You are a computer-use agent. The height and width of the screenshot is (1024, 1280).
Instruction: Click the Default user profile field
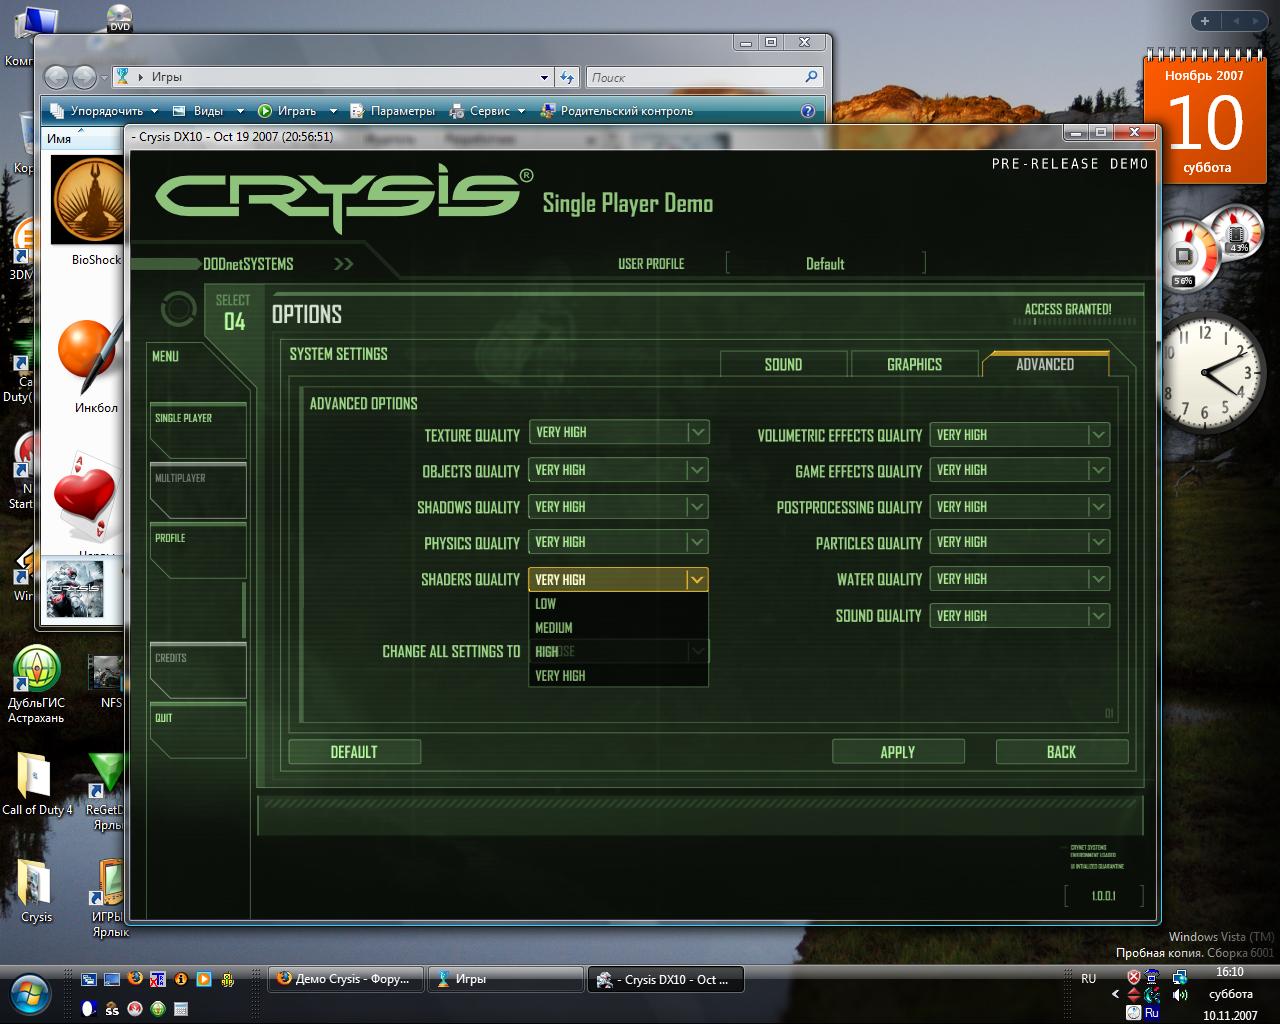pos(825,264)
